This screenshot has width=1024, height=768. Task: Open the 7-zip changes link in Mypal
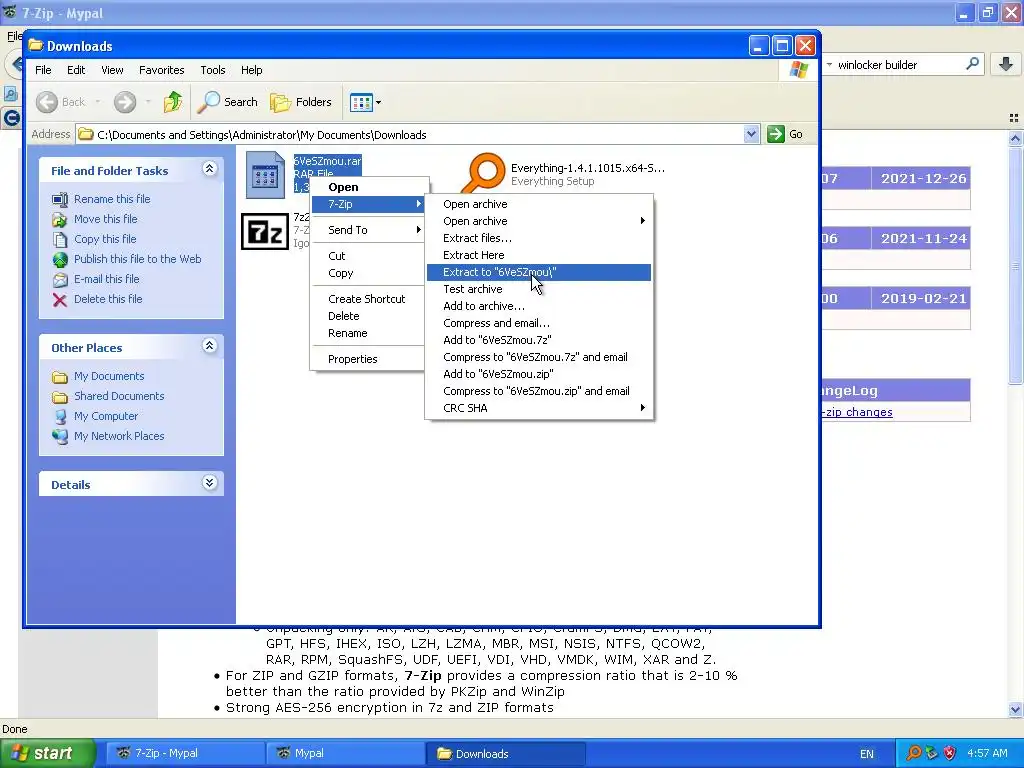pyautogui.click(x=857, y=412)
